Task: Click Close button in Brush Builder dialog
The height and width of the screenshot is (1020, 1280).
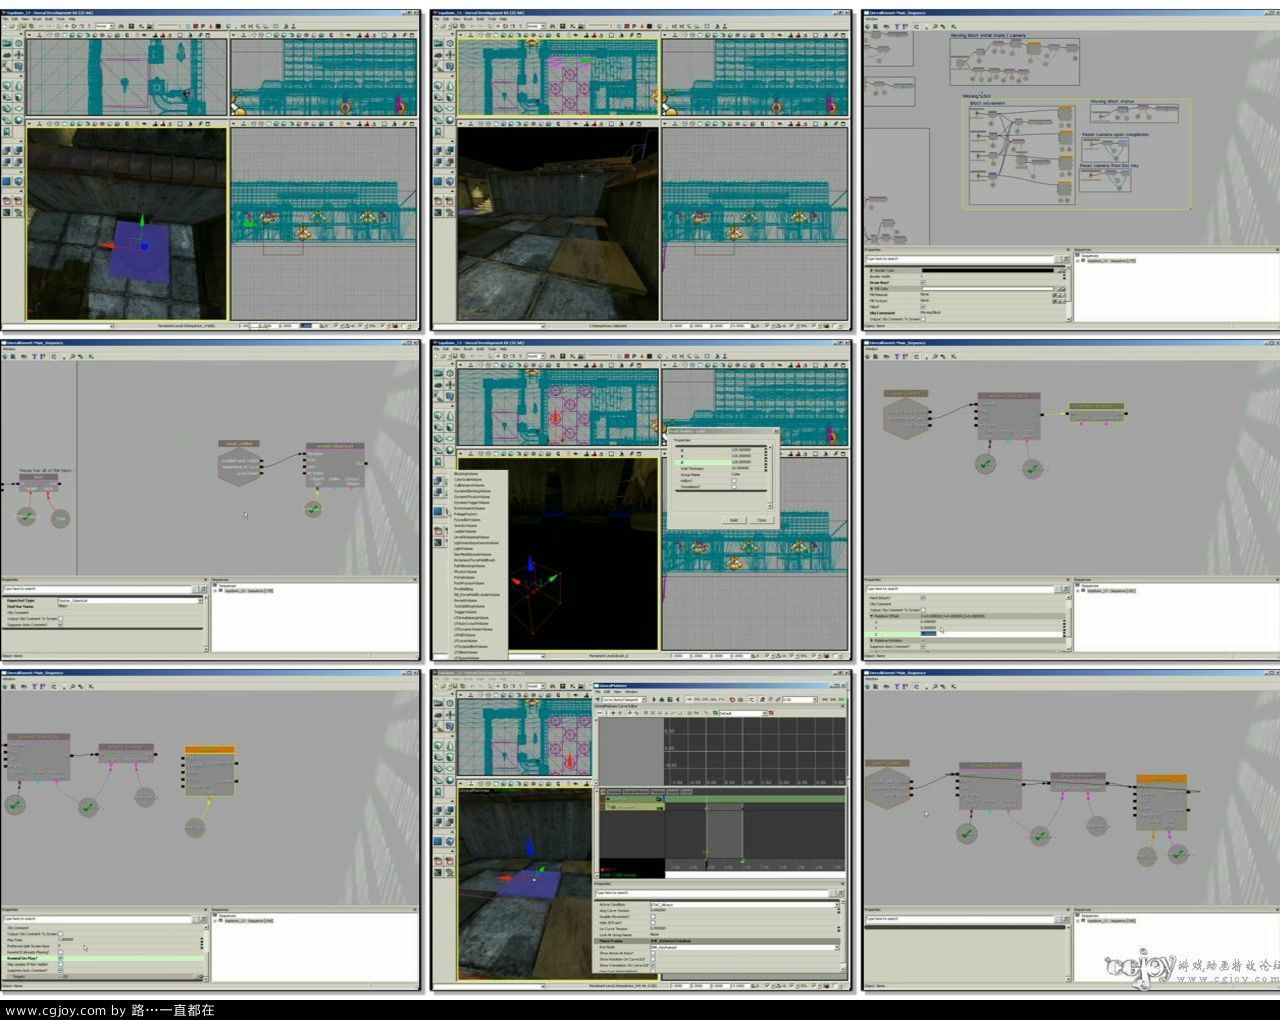Action: (762, 520)
